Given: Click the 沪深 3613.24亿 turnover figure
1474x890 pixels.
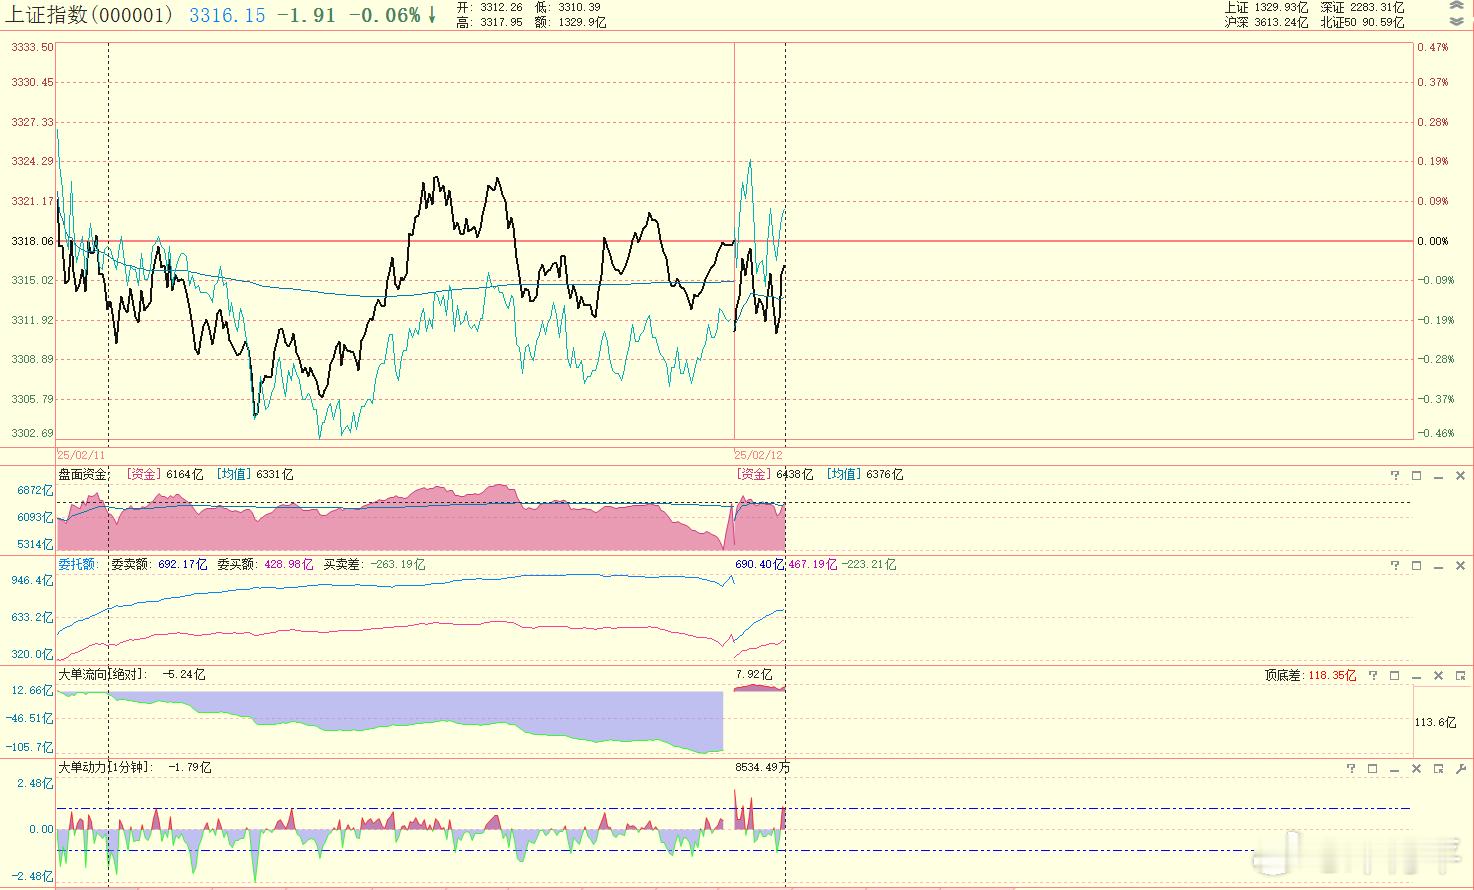Looking at the screenshot, I should click(1266, 22).
